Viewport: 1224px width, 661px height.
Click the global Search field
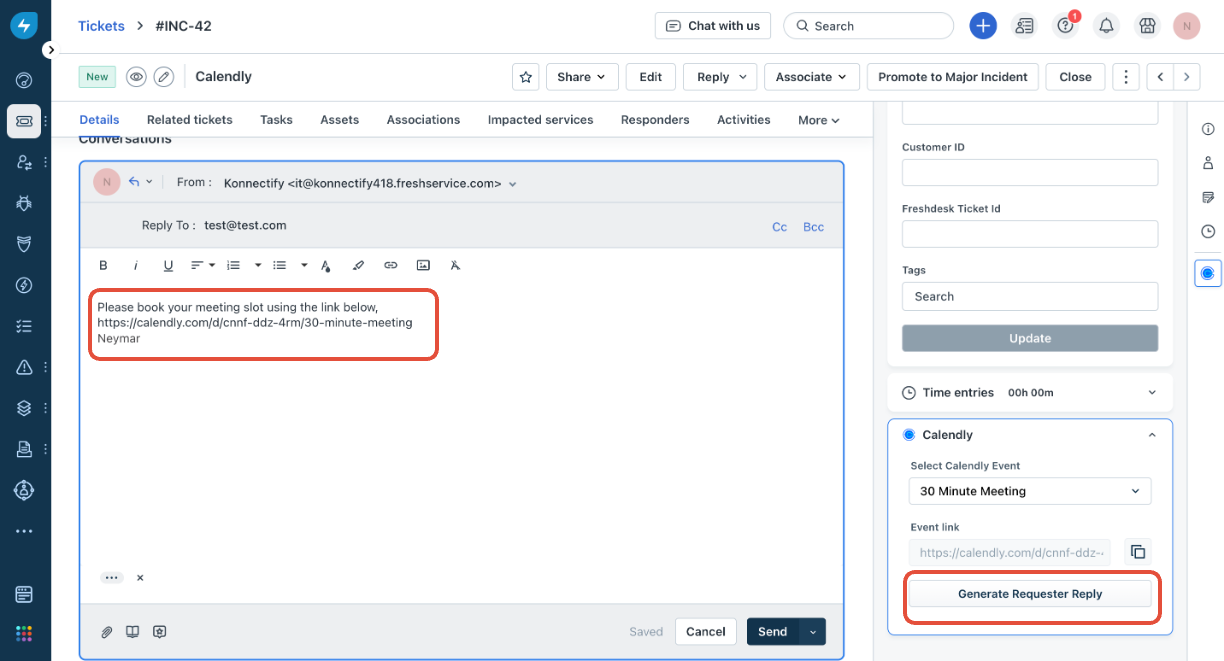coord(869,26)
